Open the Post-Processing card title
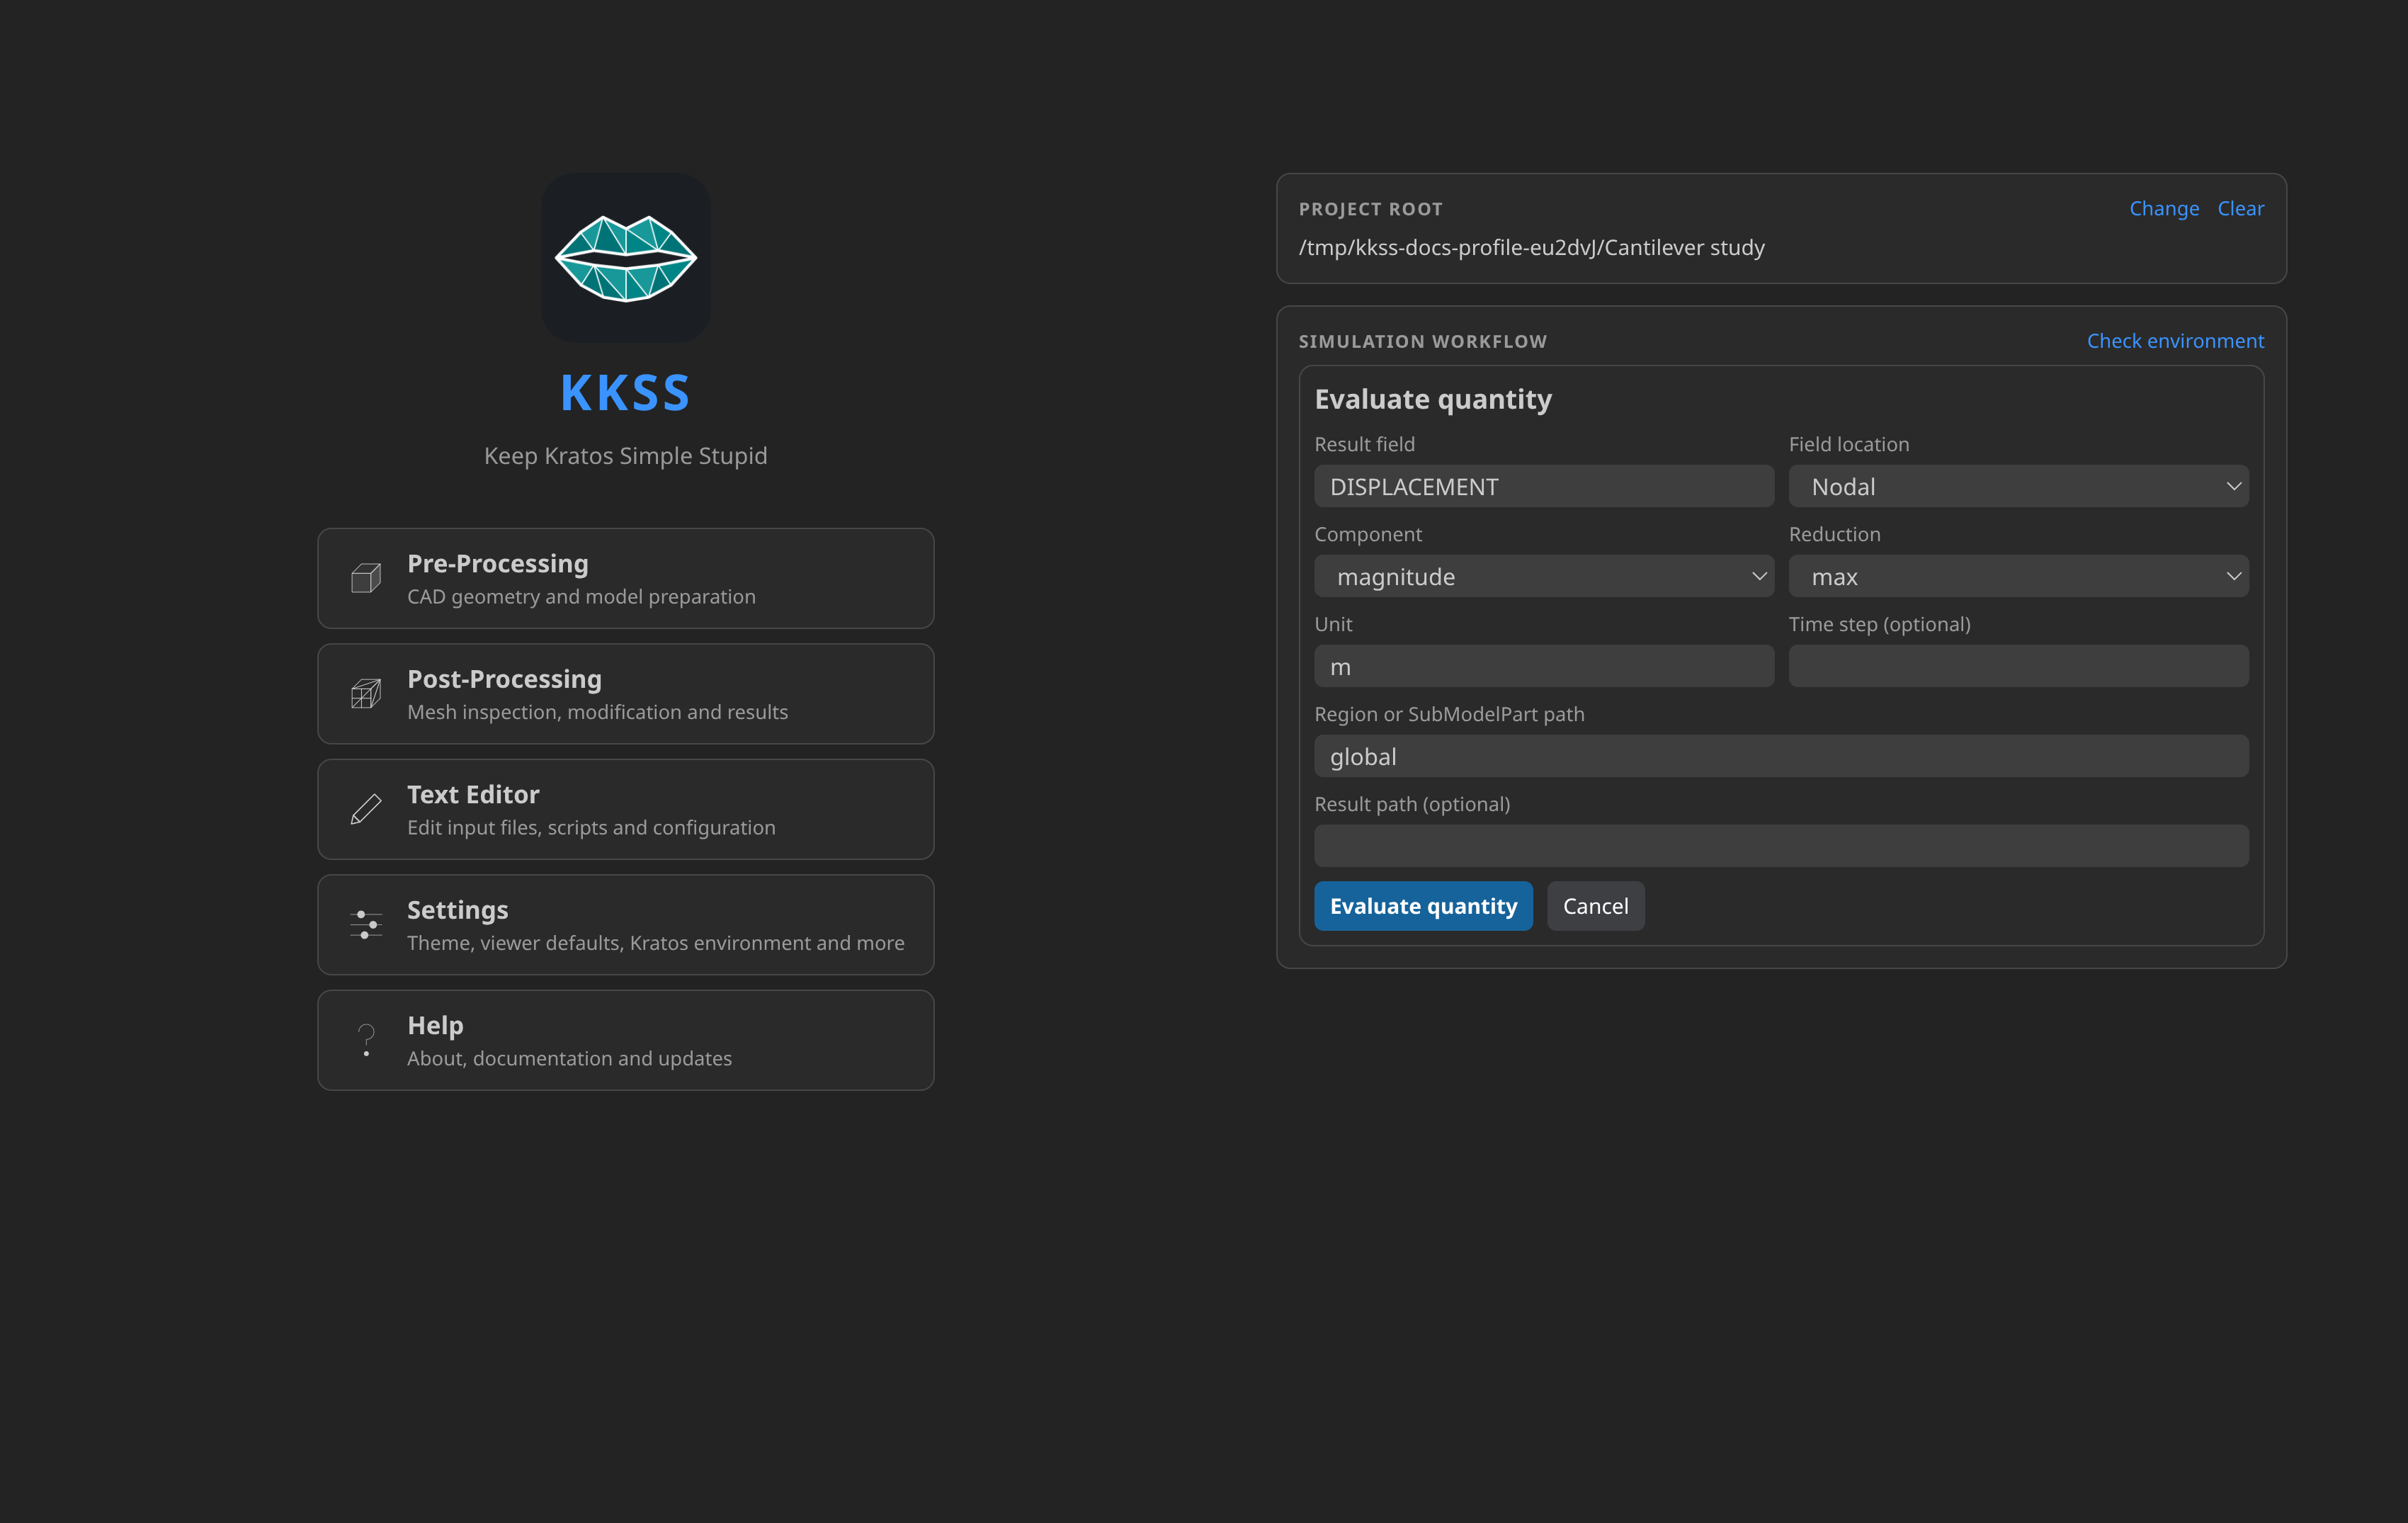The height and width of the screenshot is (1523, 2408). [504, 679]
